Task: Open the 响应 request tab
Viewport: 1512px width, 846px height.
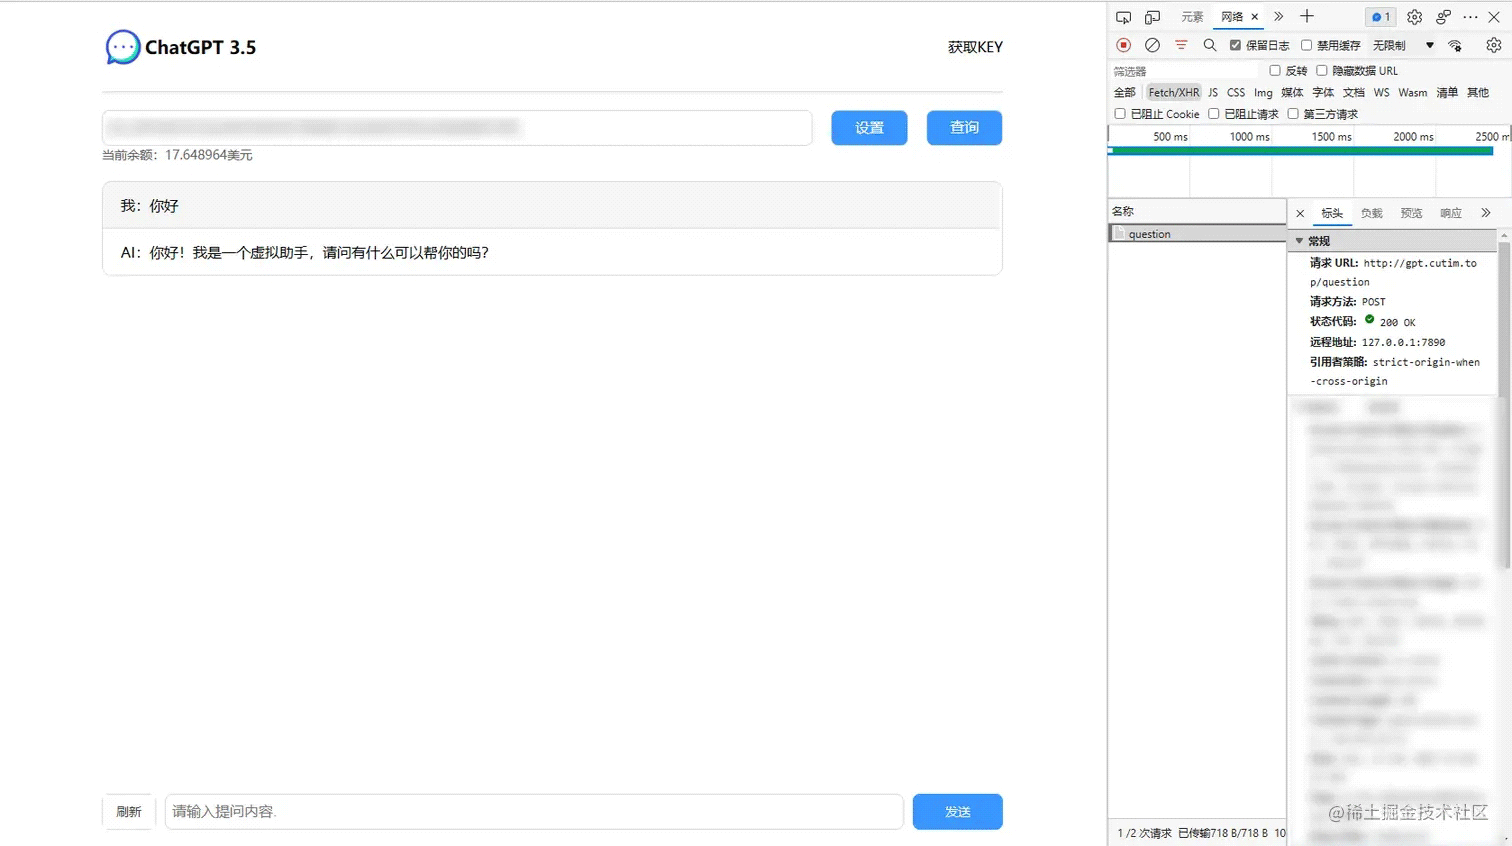Action: (1451, 213)
